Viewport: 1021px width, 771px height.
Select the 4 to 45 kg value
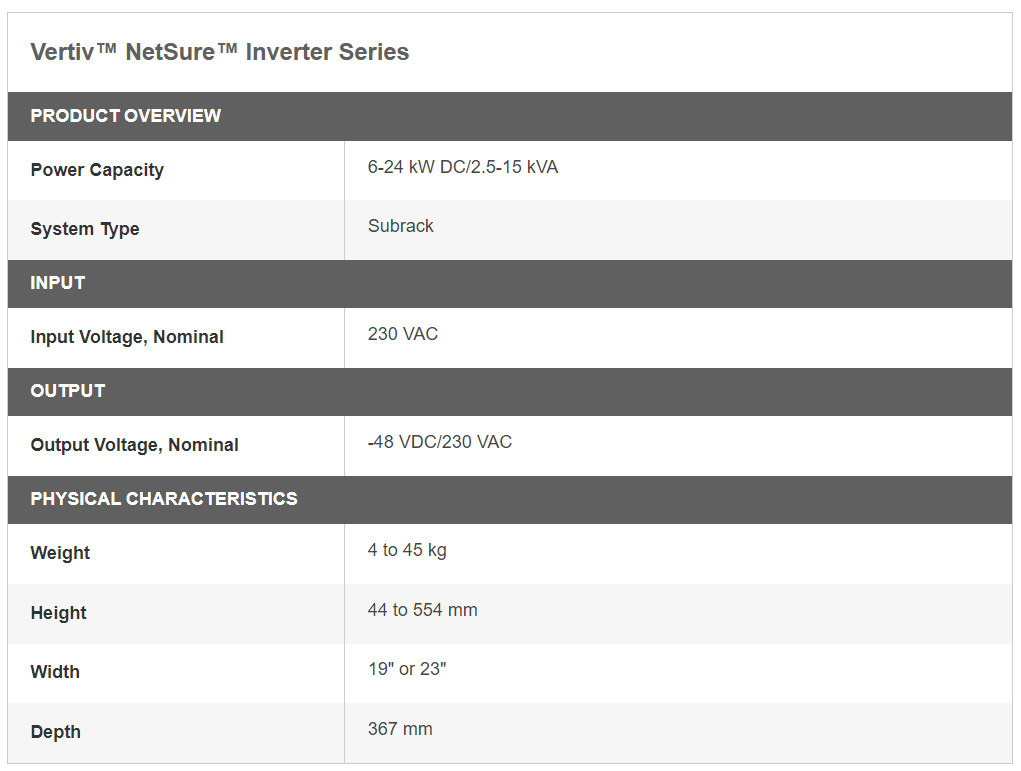tap(407, 550)
